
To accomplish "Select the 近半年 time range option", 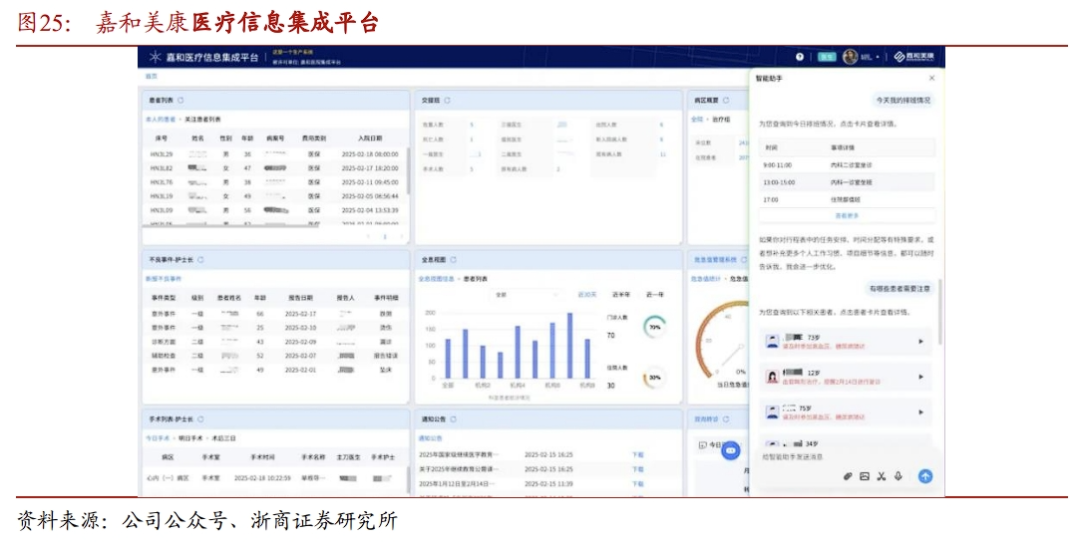I will 620,294.
